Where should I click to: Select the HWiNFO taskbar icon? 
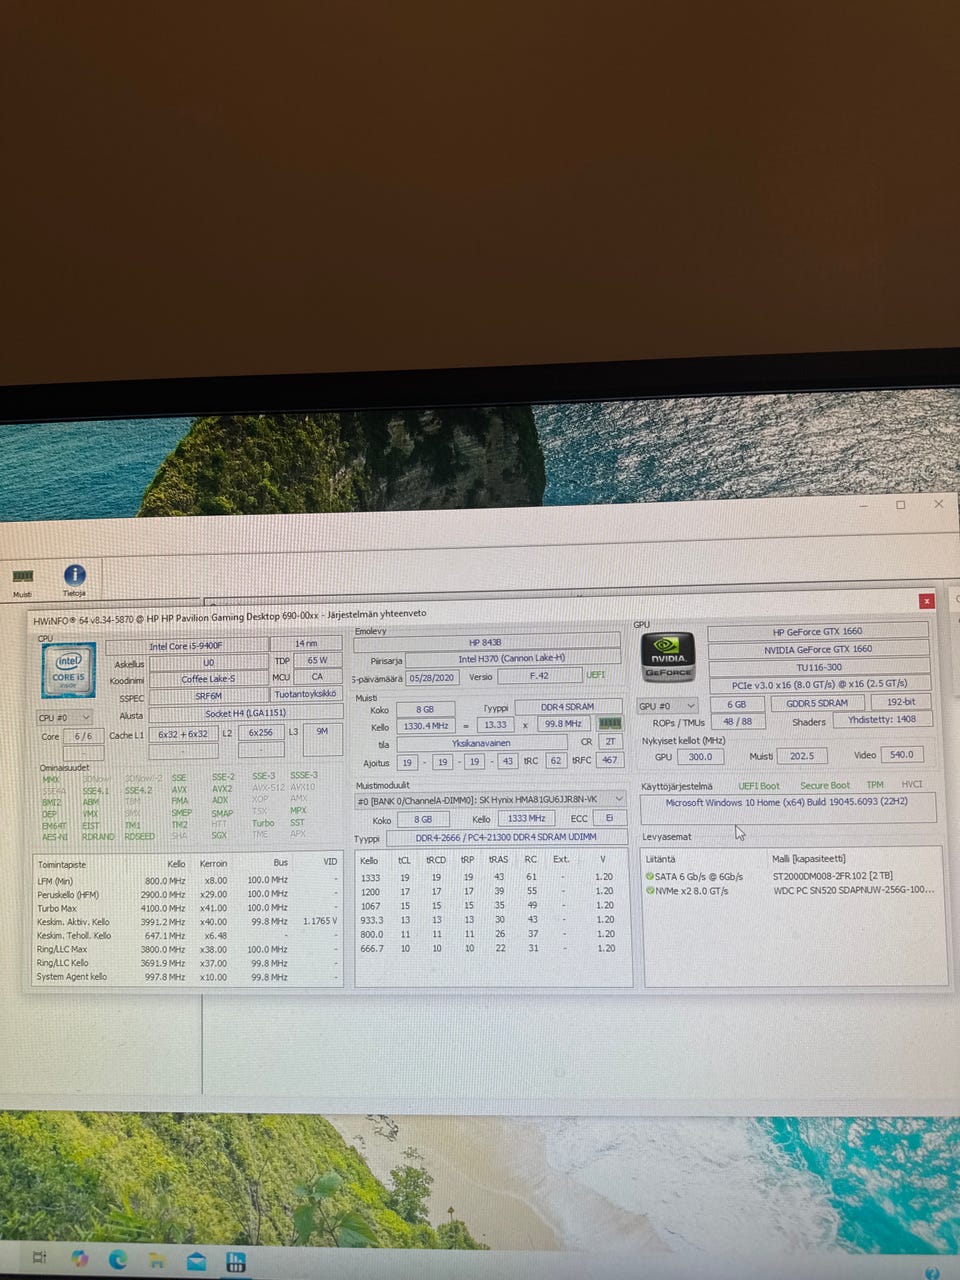(236, 1262)
